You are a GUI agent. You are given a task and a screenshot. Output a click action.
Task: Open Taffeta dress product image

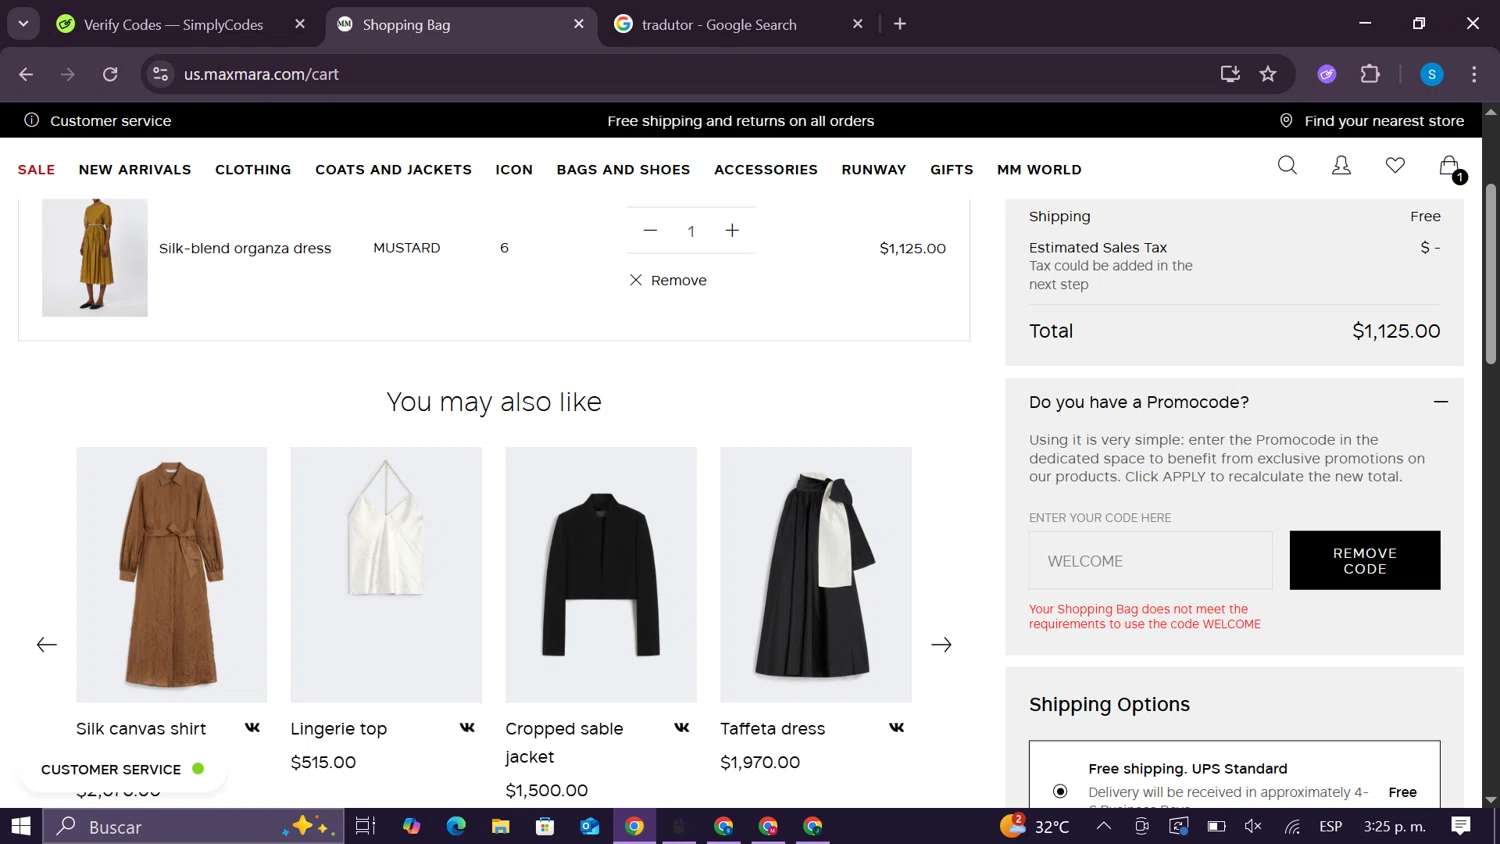click(816, 575)
